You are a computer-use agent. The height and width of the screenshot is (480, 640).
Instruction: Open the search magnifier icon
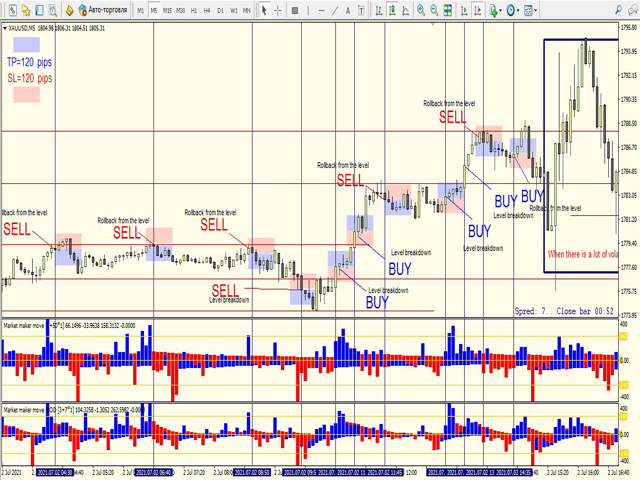(619, 10)
